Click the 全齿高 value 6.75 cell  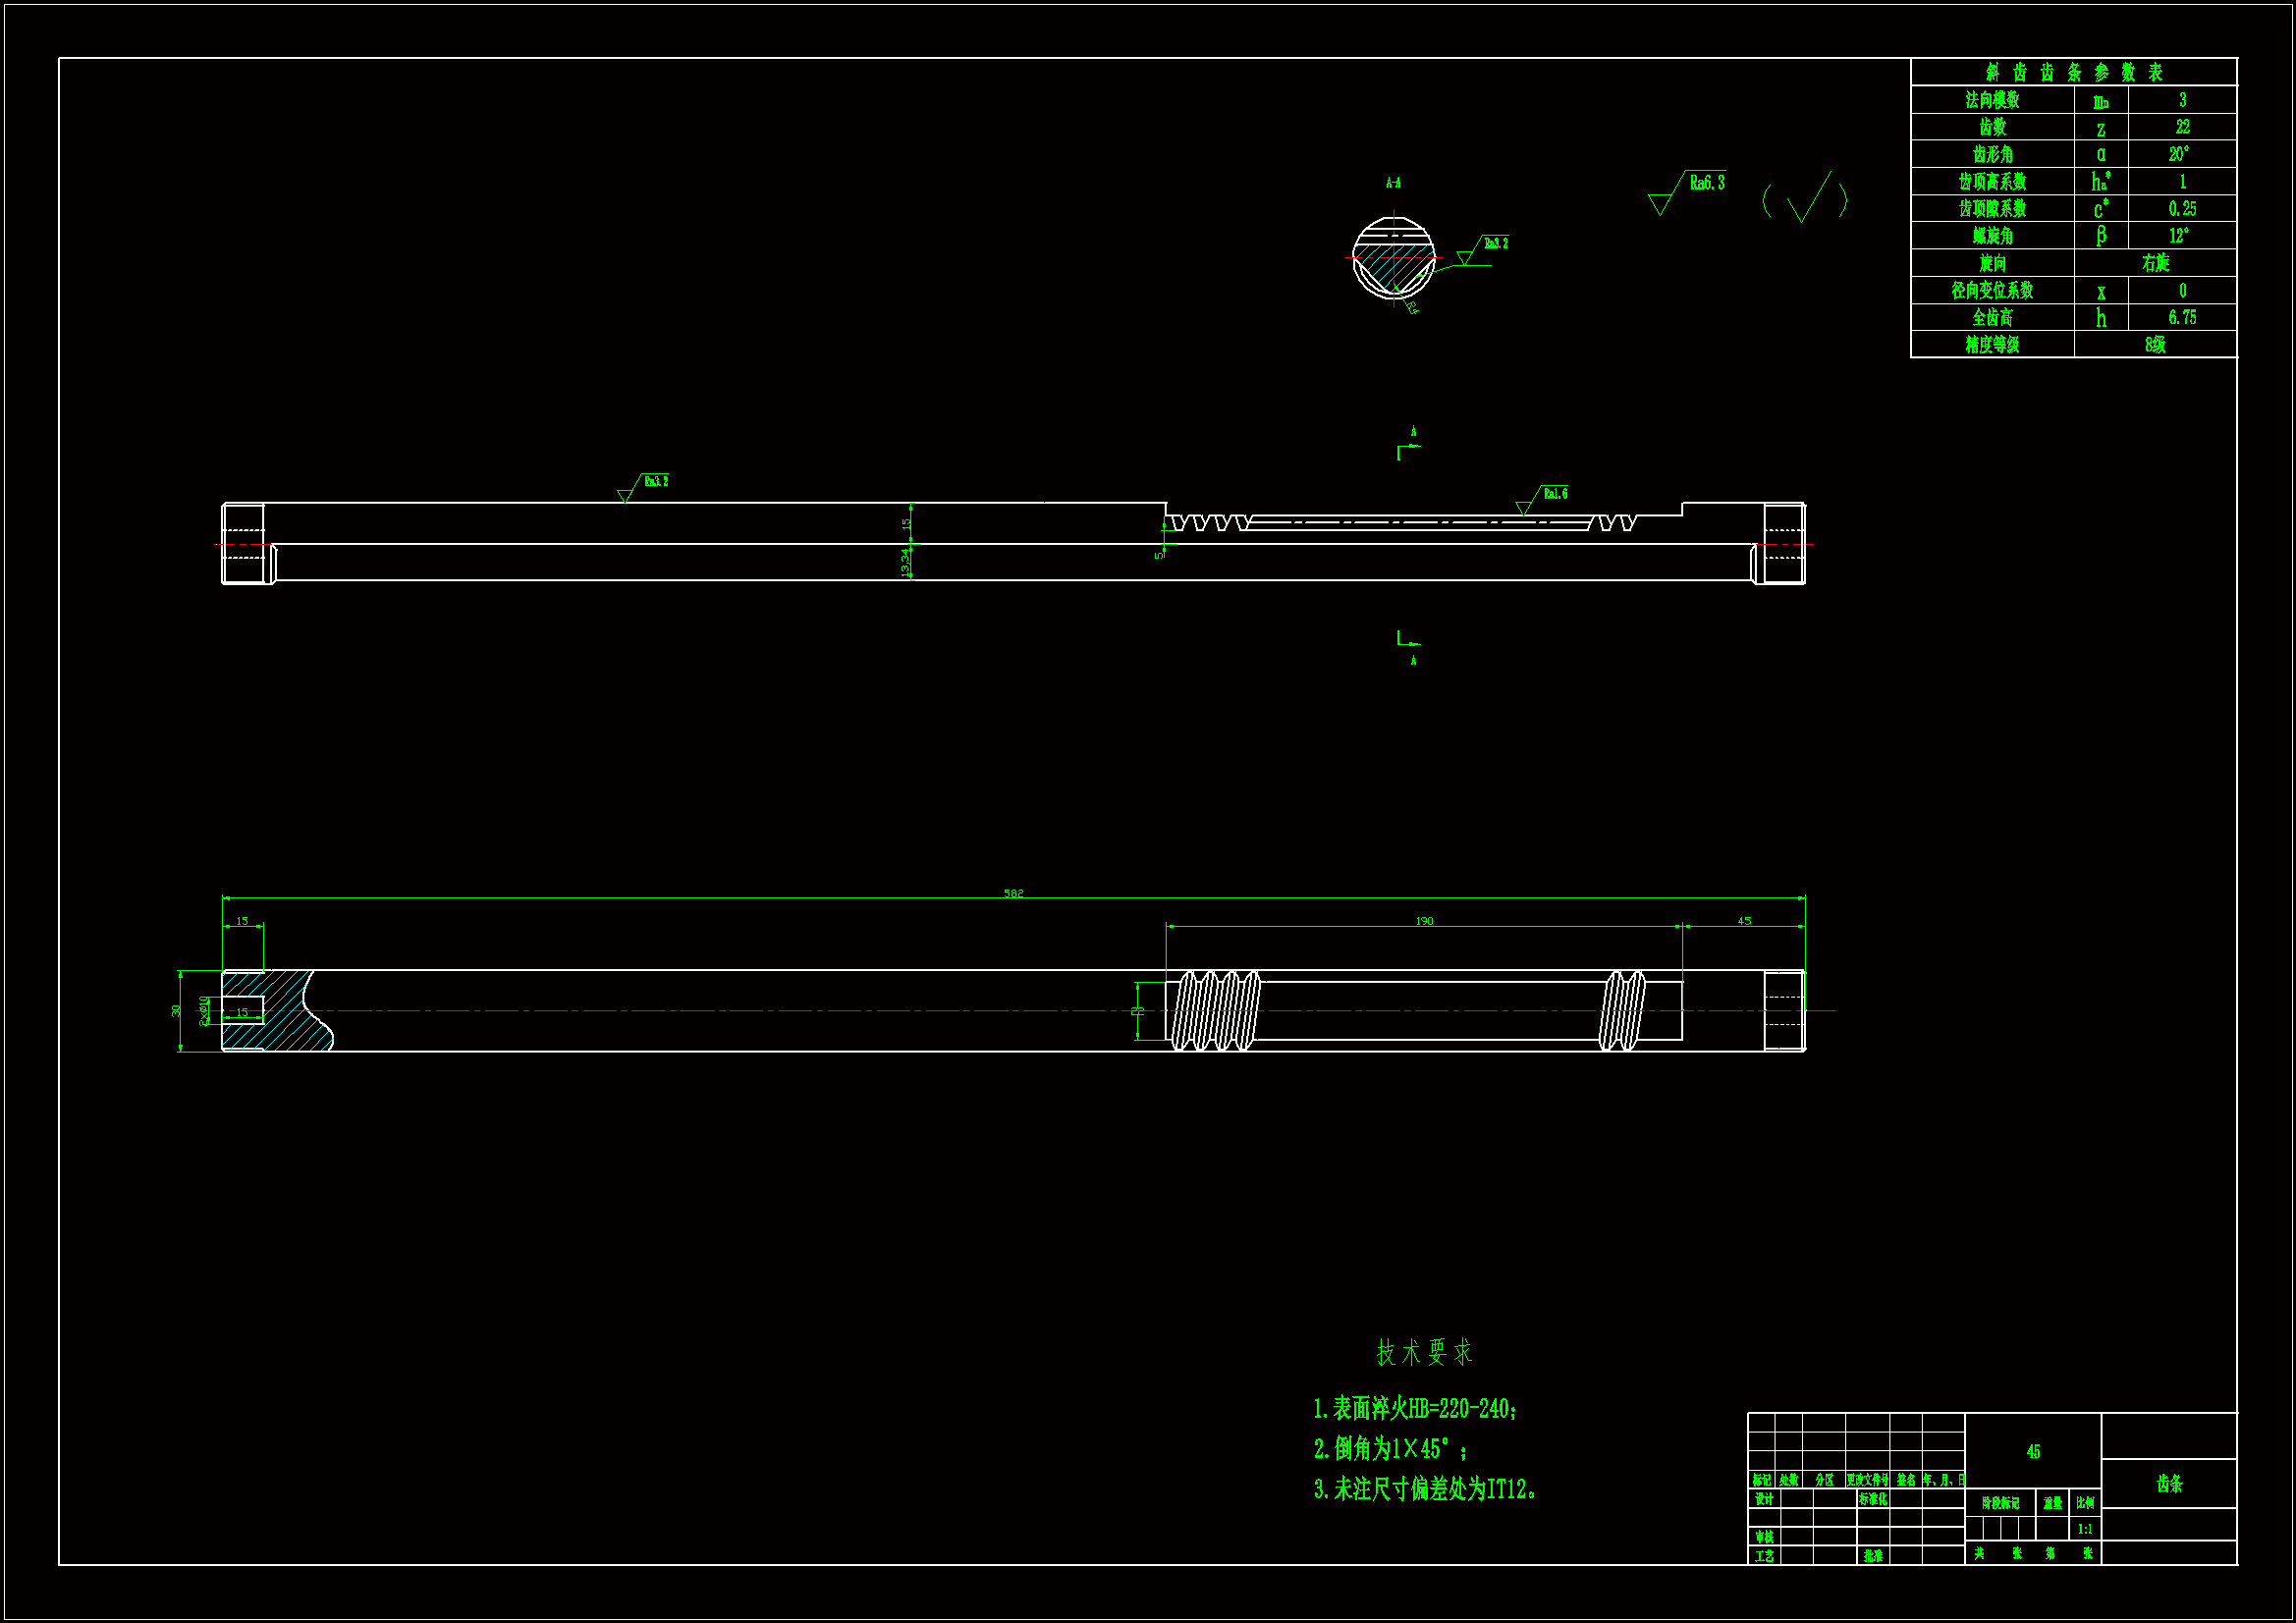point(2181,318)
